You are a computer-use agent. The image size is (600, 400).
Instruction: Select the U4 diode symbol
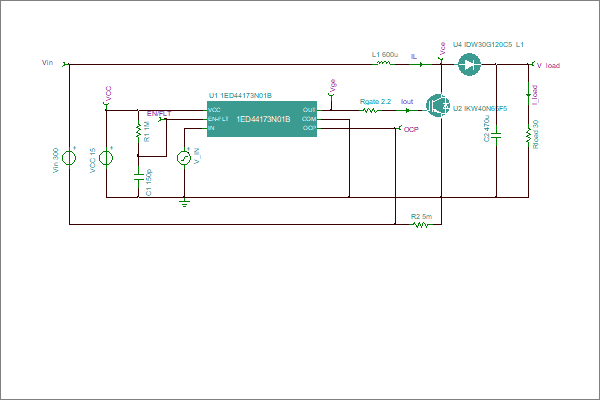pyautogui.click(x=469, y=64)
